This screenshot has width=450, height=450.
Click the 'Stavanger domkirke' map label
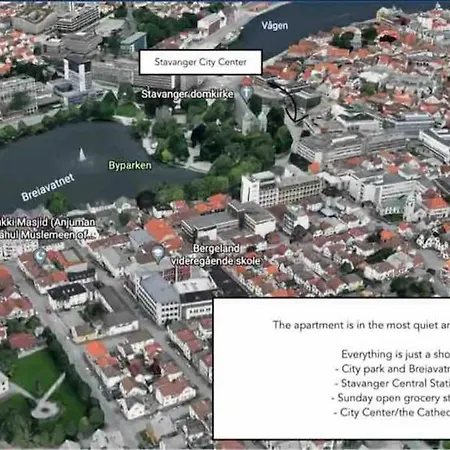[x=187, y=94]
